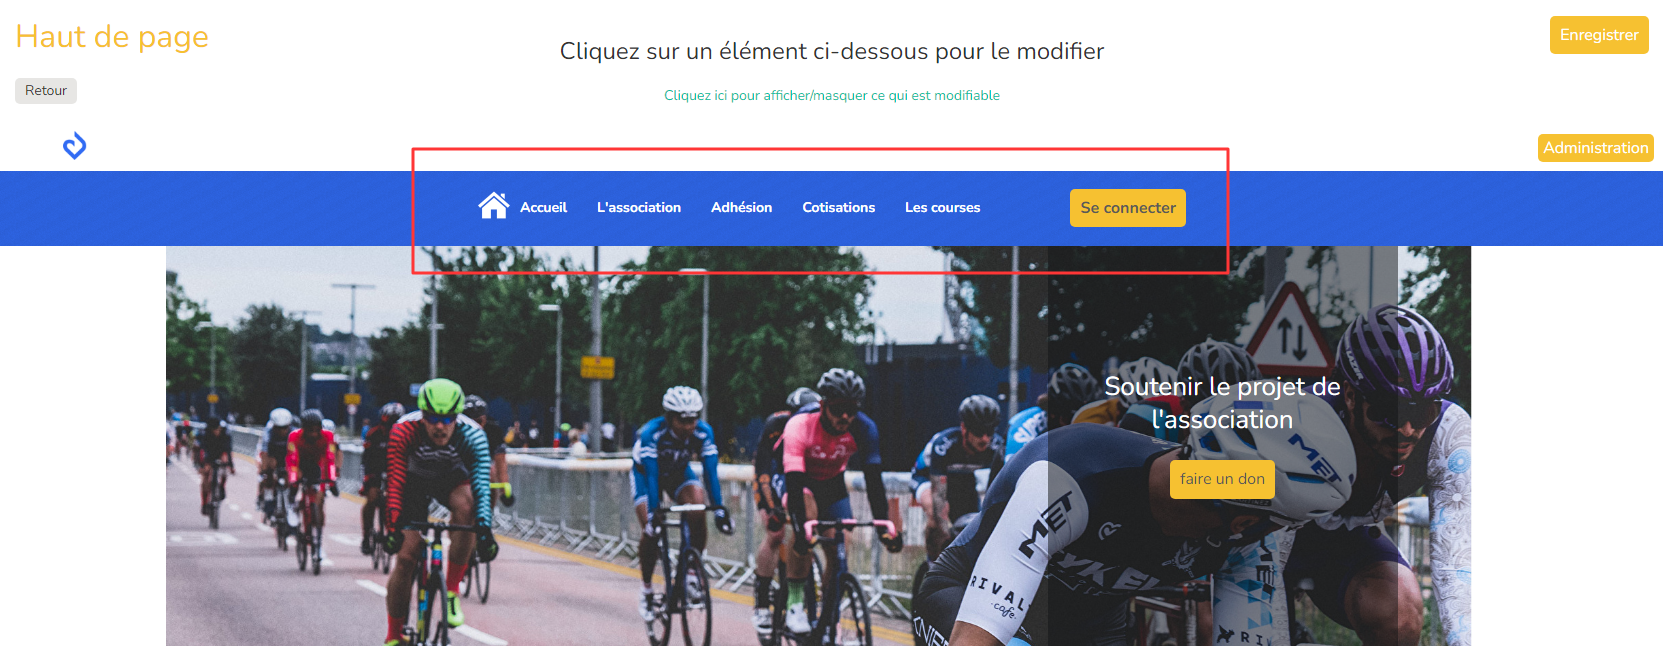Select the Soutenir le projet de l'association text
This screenshot has height=662, width=1663.
(1222, 403)
